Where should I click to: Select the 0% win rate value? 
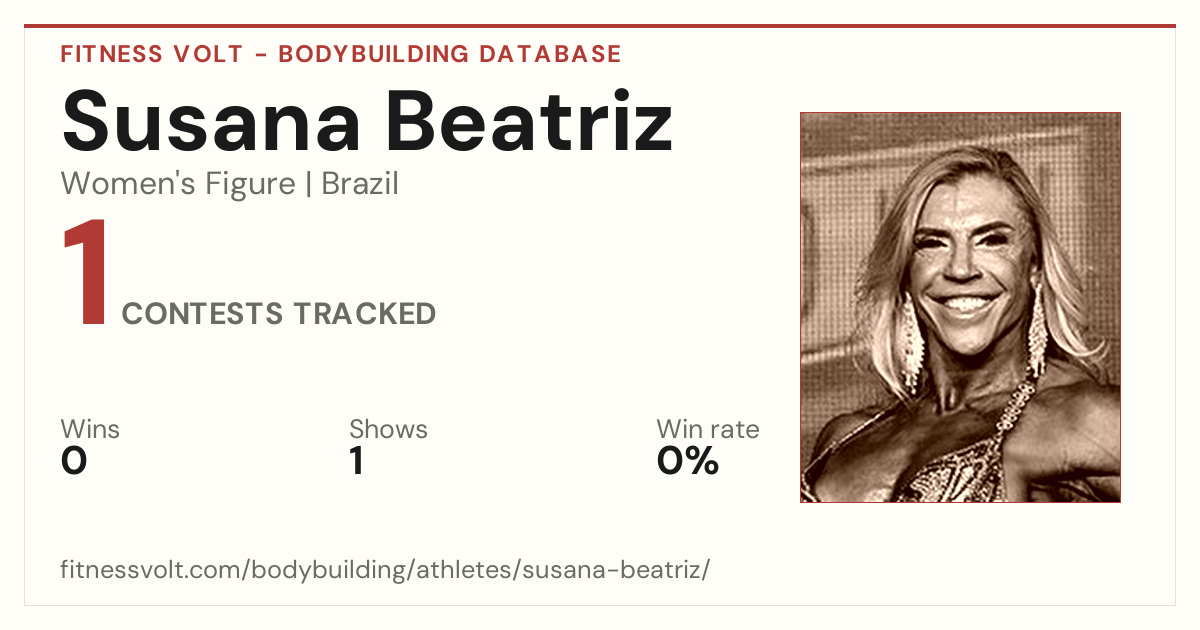tap(688, 461)
